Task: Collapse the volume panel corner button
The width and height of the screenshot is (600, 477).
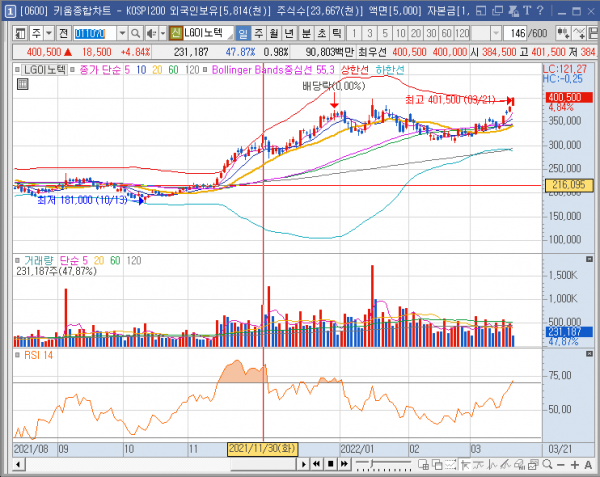Action: 589,259
